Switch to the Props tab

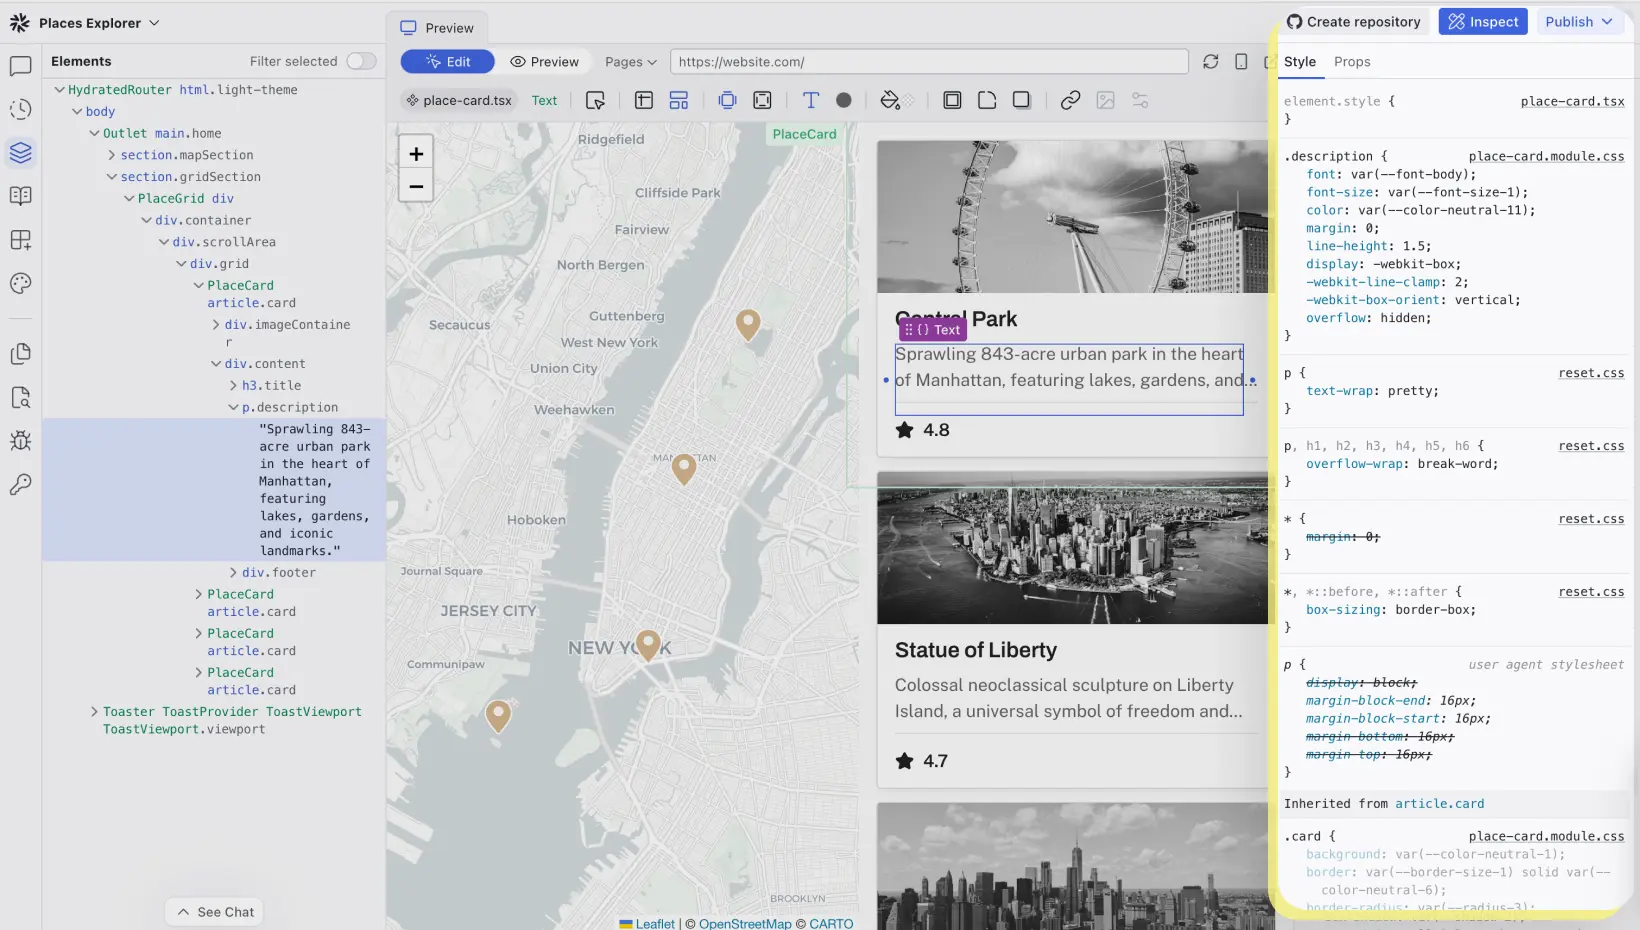pos(1351,62)
